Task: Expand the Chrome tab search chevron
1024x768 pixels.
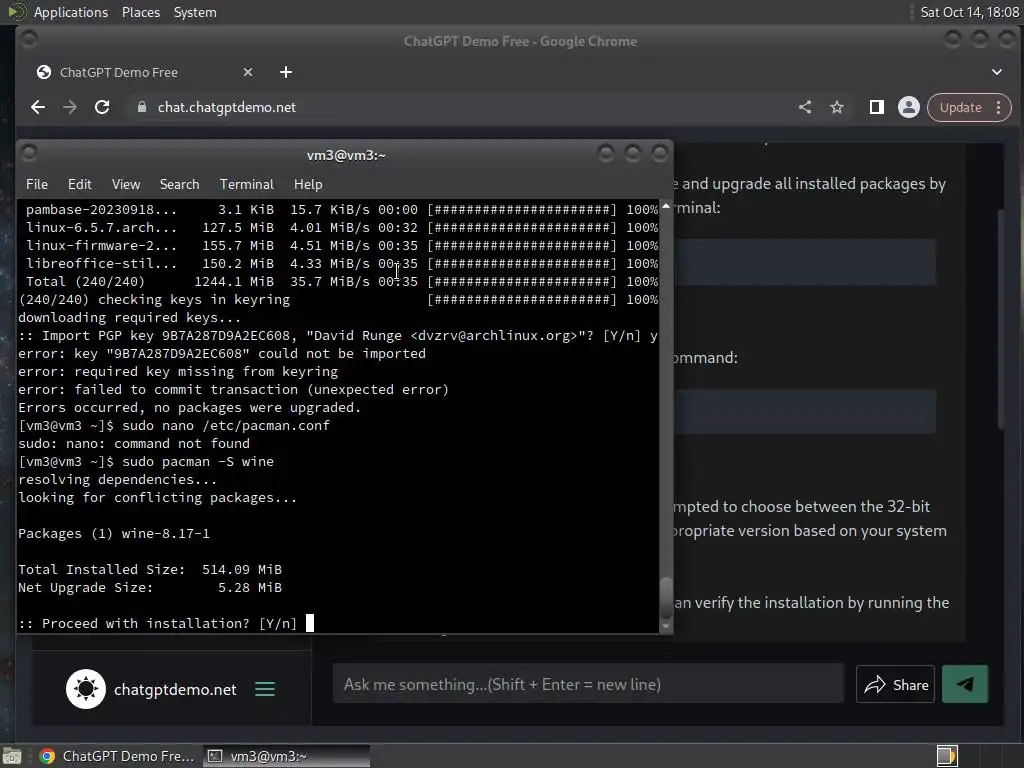Action: coord(997,72)
